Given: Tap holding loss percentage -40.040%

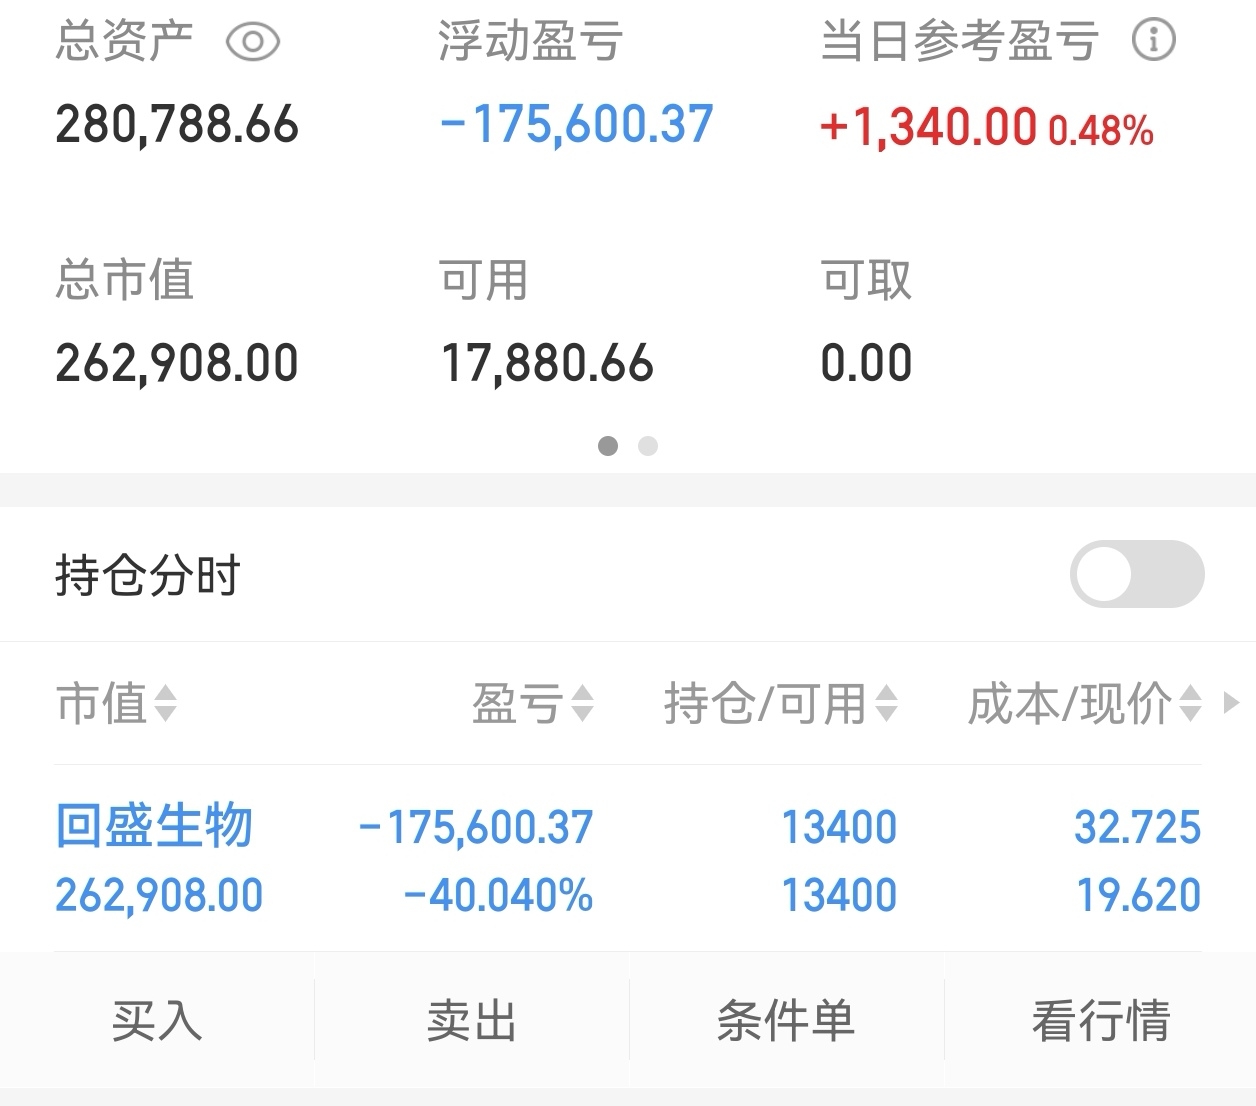Looking at the screenshot, I should (x=498, y=895).
